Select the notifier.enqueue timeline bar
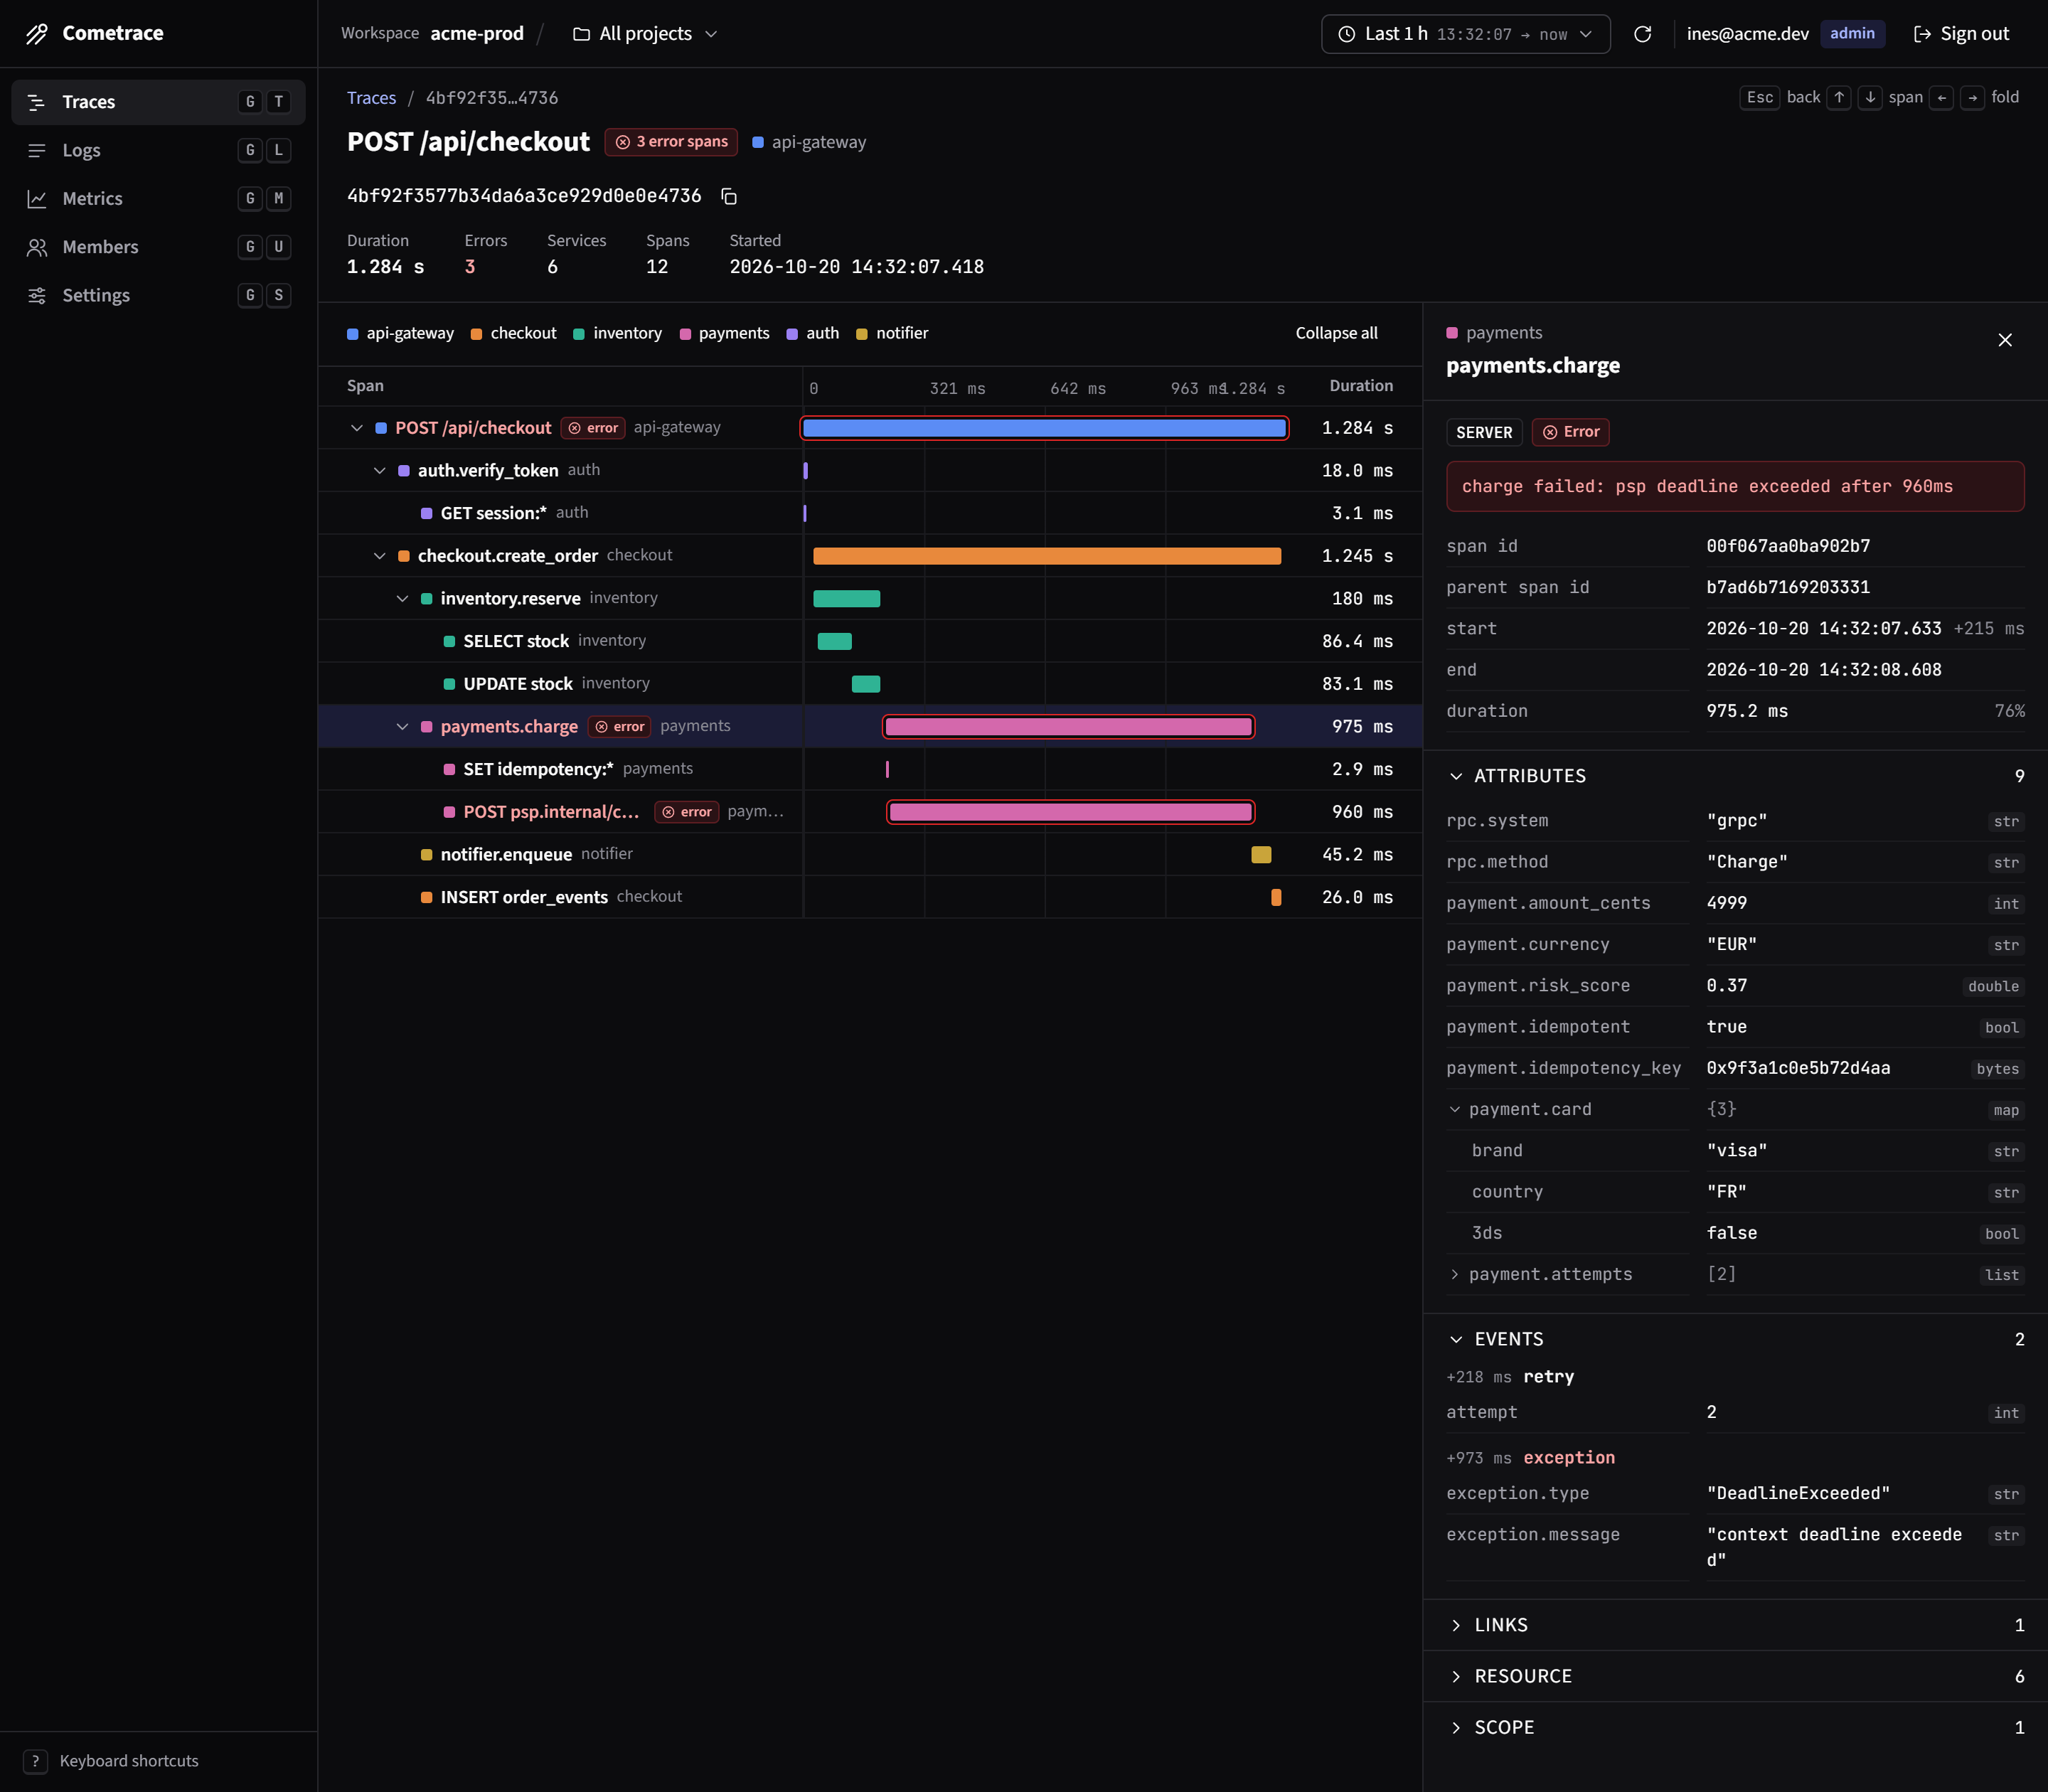Screen dimensions: 2048x1792 click(1261, 855)
